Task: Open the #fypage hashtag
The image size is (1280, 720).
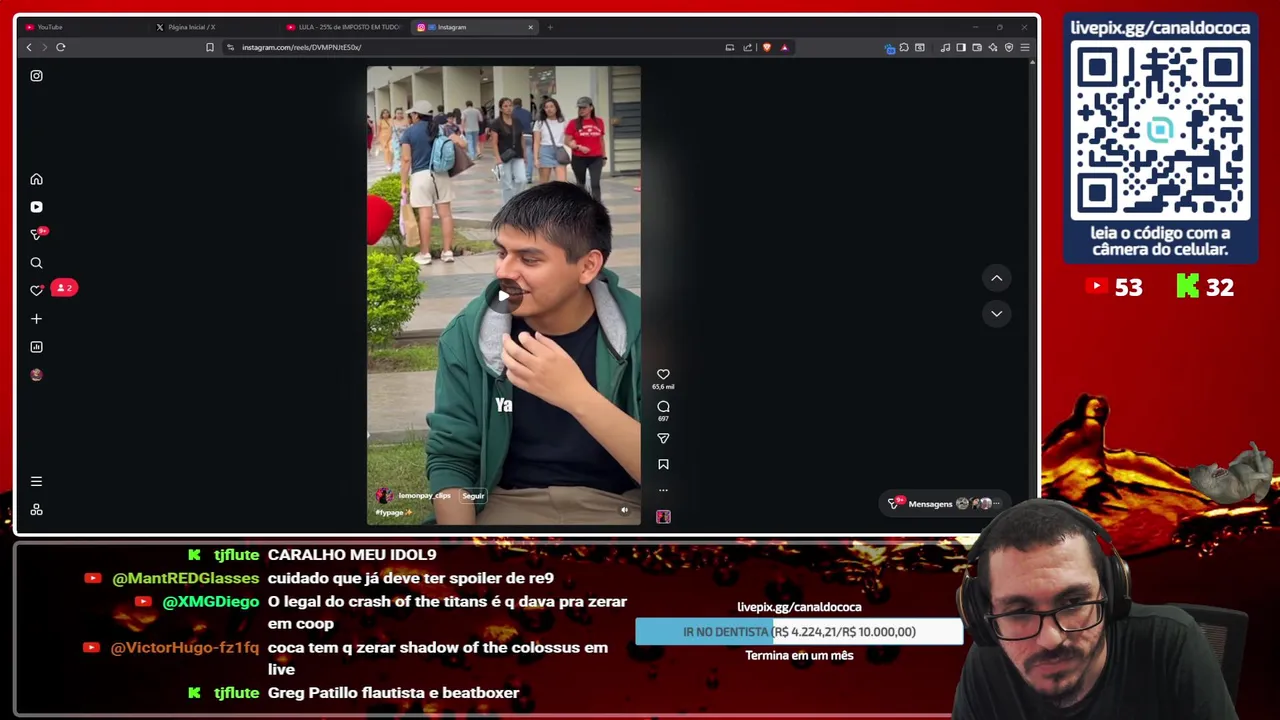Action: tap(390, 512)
